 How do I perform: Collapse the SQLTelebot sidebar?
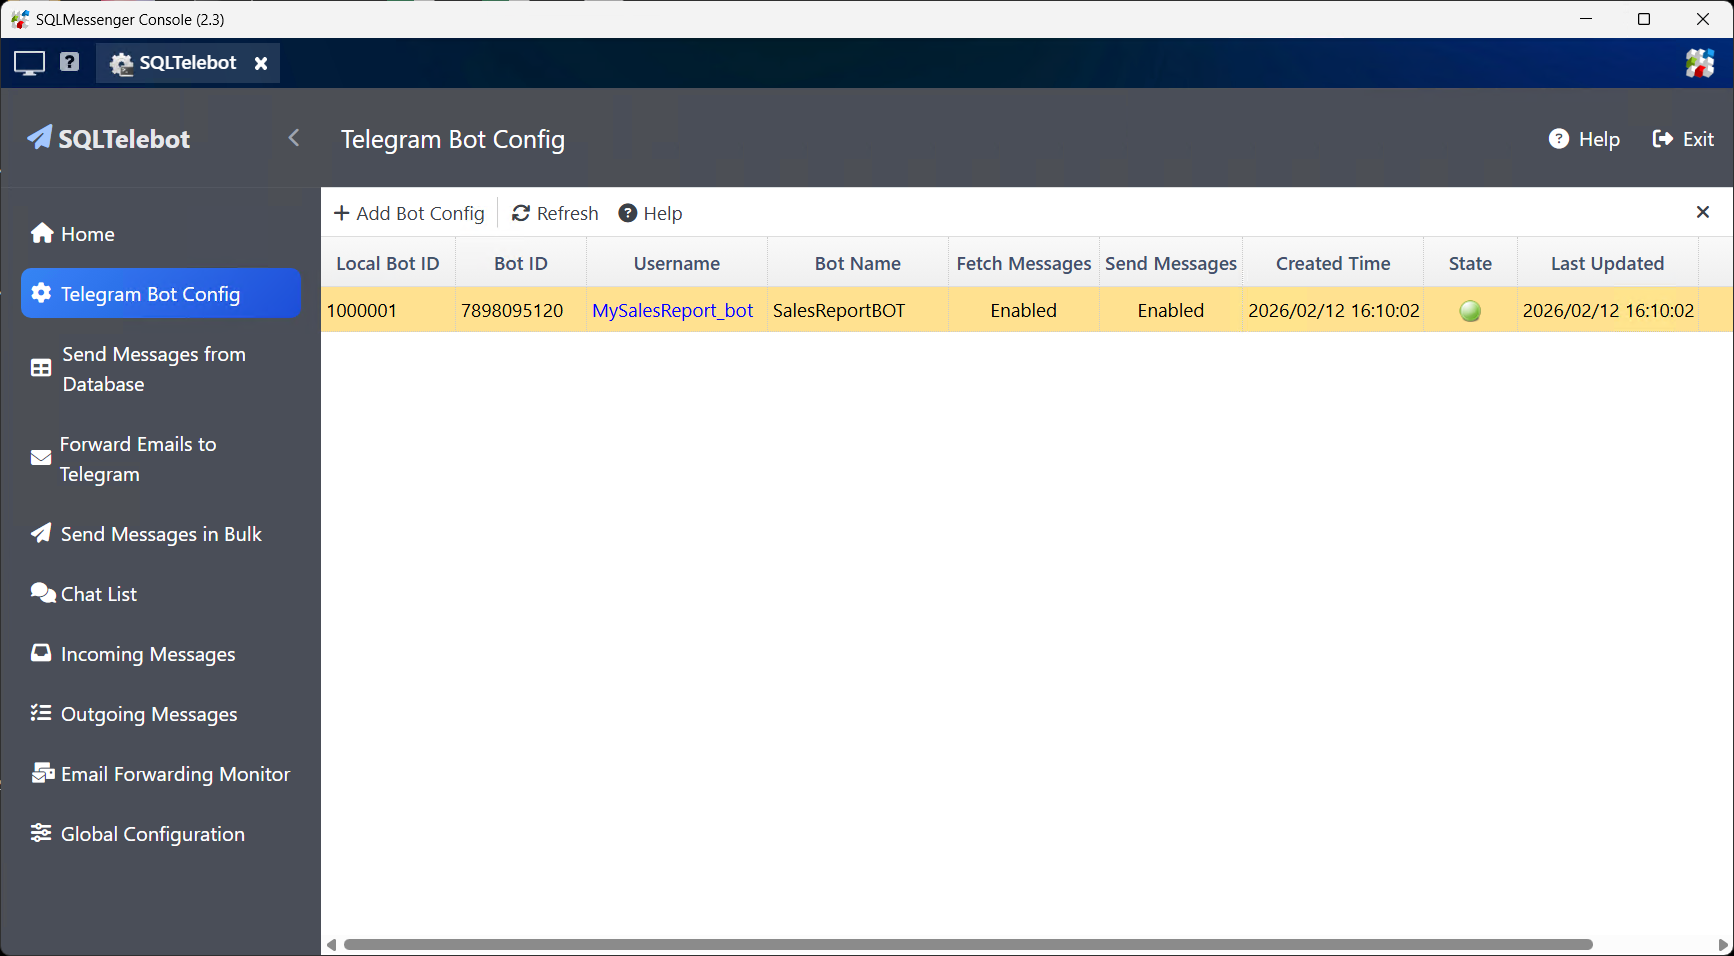coord(293,138)
